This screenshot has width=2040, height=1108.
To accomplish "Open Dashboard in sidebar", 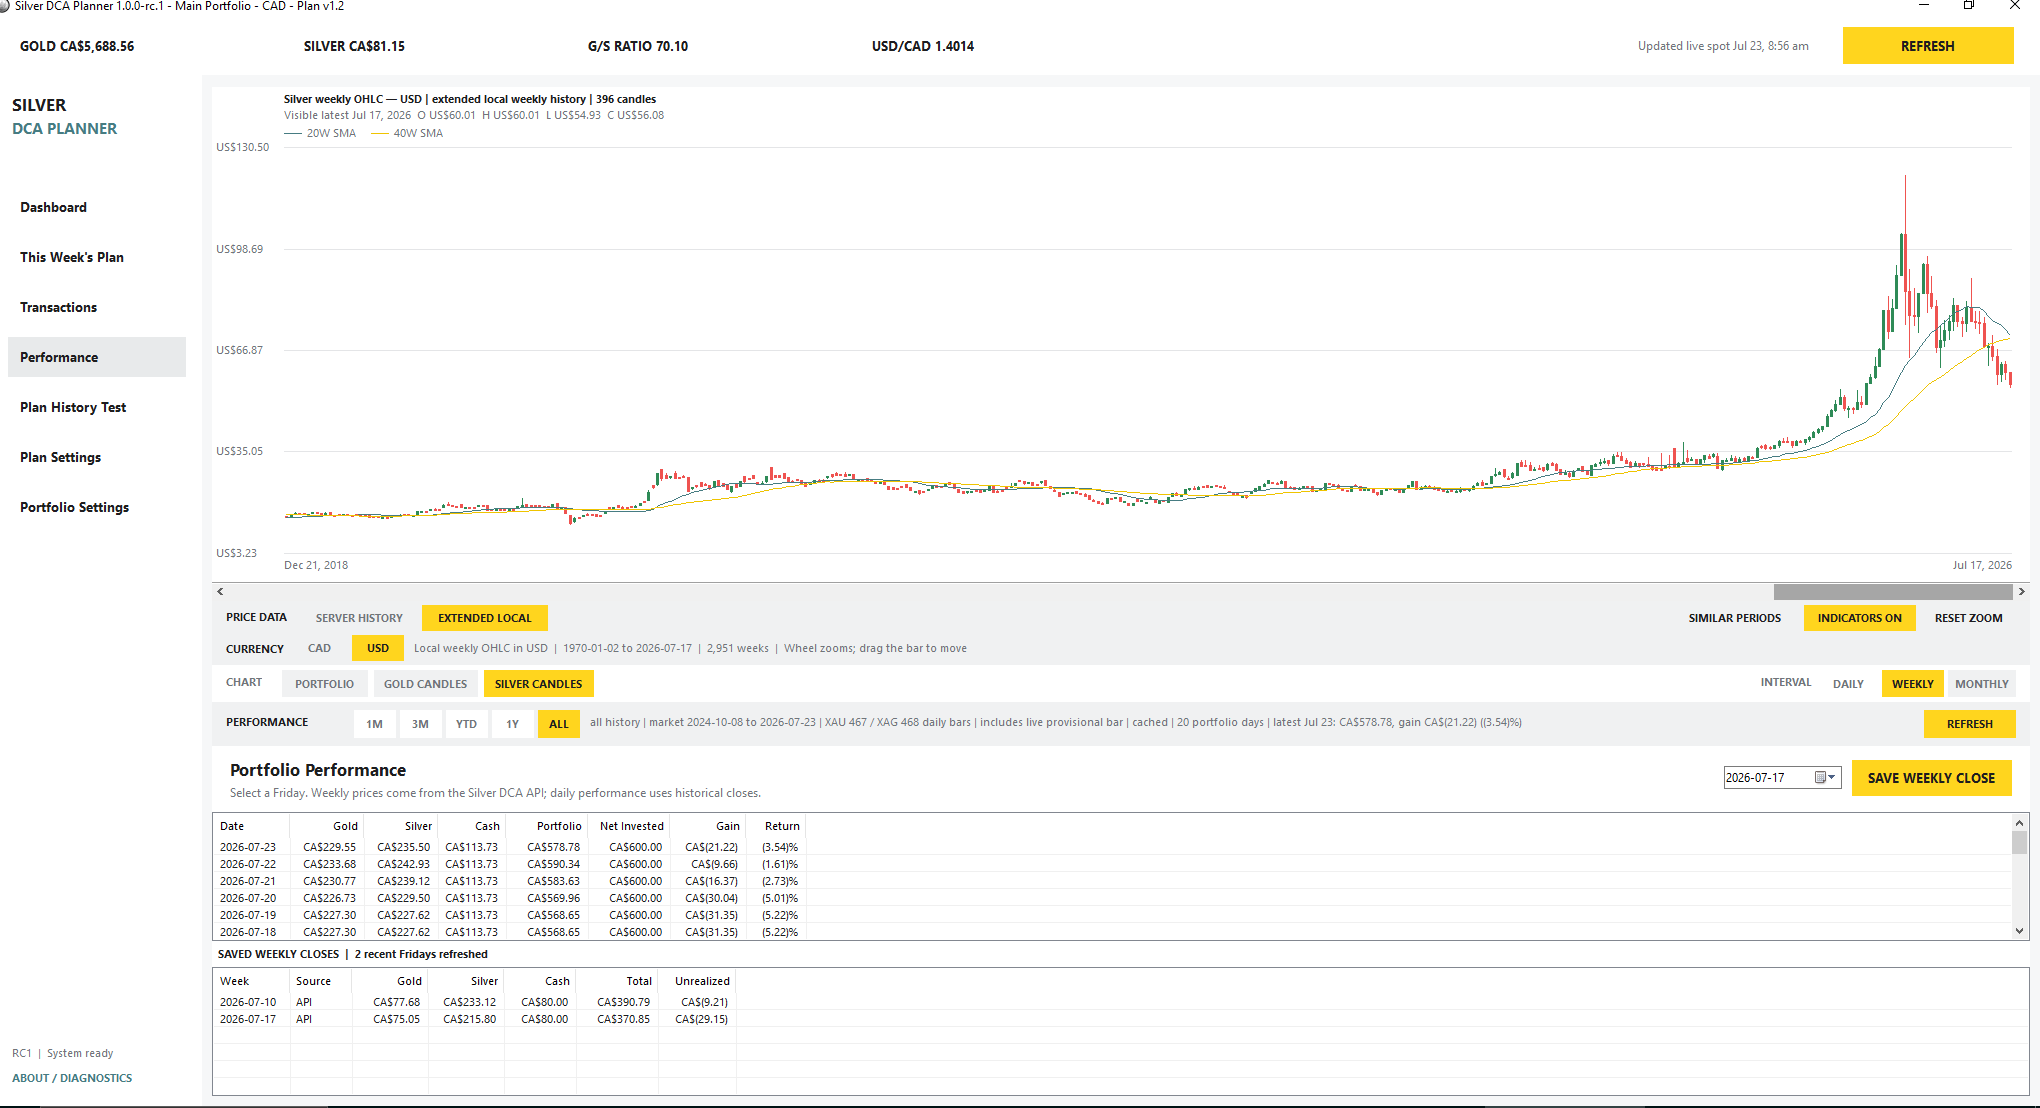I will click(97, 207).
